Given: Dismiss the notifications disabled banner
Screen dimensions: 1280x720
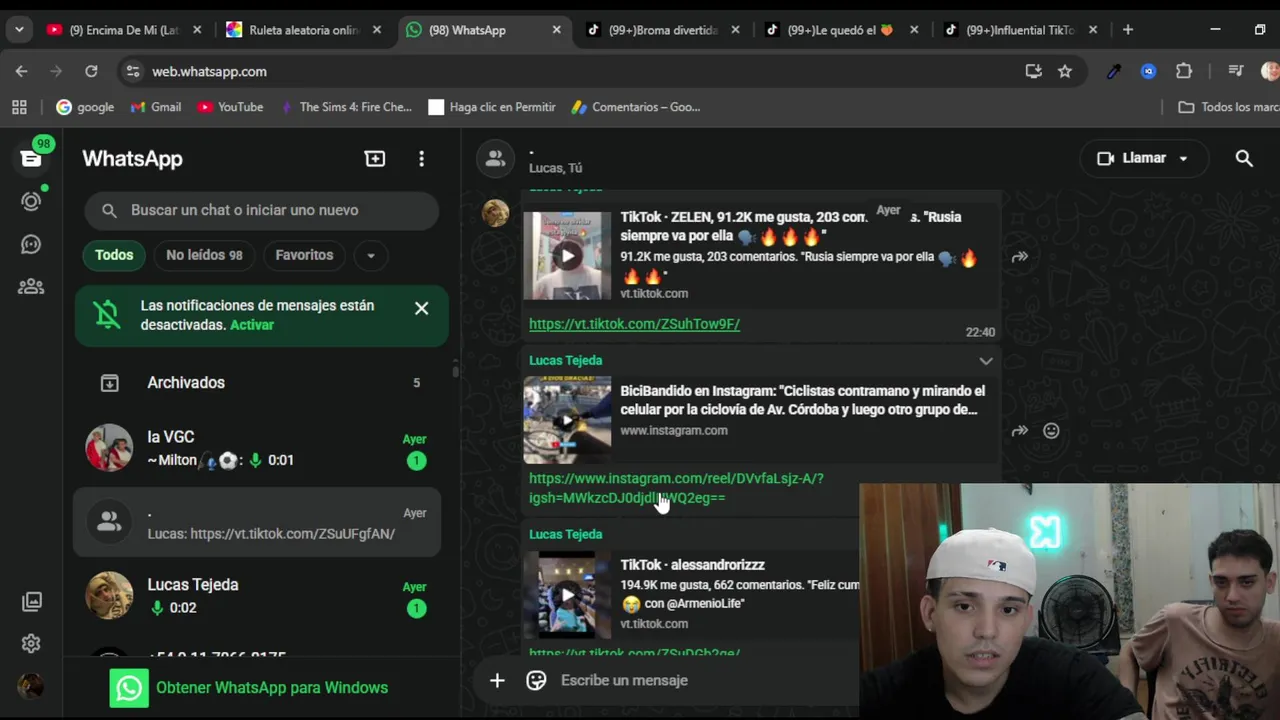Looking at the screenshot, I should 422,308.
